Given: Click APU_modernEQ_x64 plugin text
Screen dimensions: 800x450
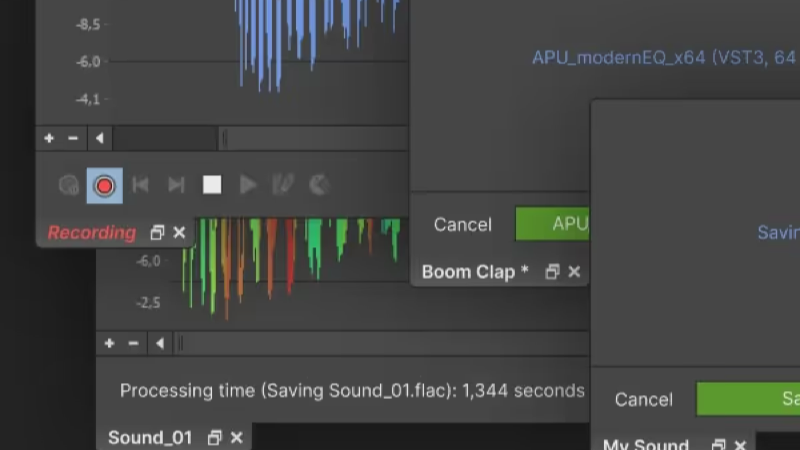Looking at the screenshot, I should coord(665,58).
